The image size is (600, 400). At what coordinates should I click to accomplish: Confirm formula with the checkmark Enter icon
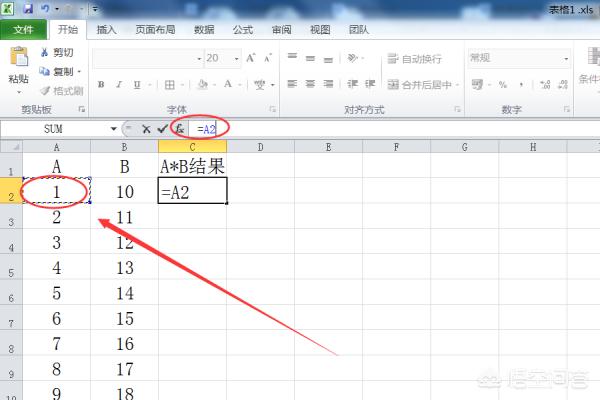coord(162,129)
